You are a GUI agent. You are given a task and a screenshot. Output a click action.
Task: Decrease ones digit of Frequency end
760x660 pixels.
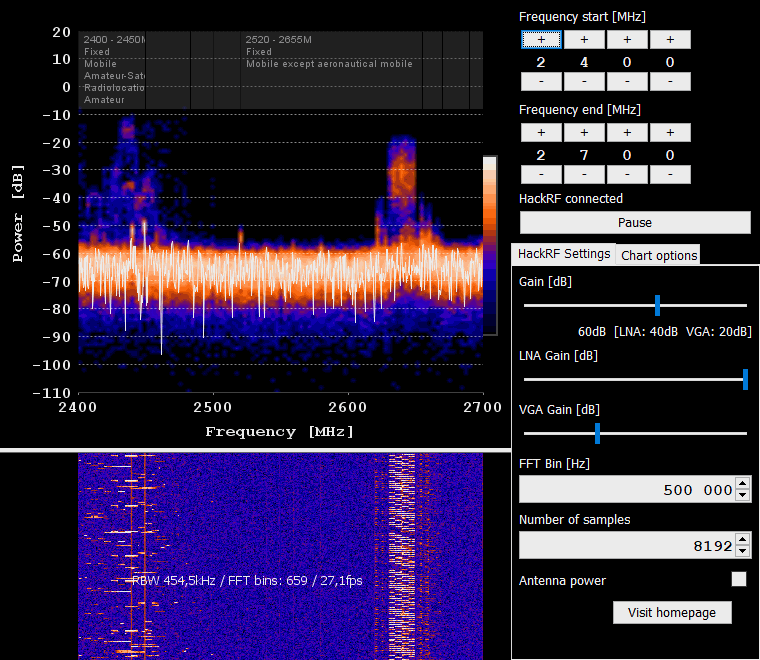pyautogui.click(x=670, y=174)
